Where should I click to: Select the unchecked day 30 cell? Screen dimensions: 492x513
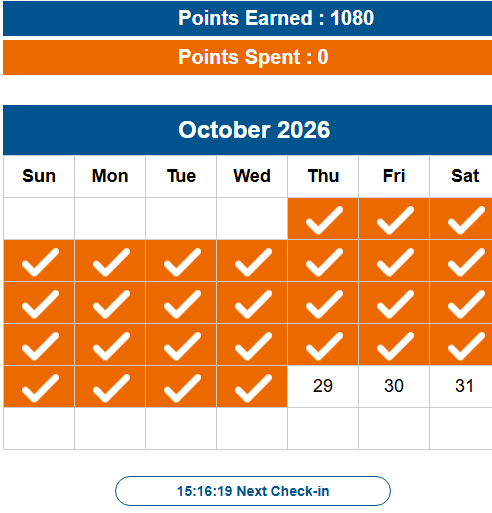click(x=394, y=387)
